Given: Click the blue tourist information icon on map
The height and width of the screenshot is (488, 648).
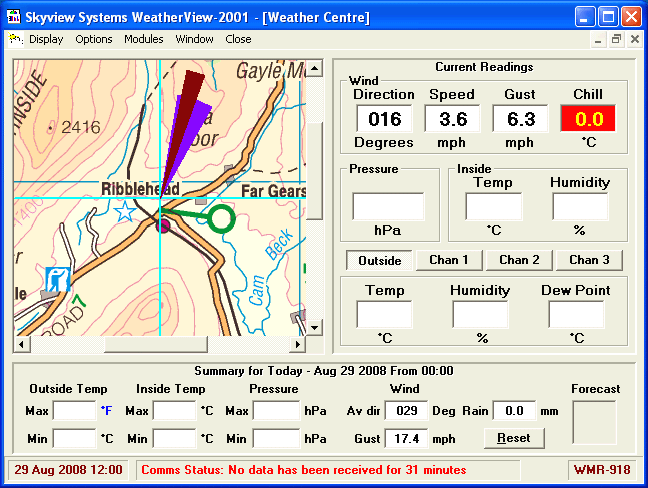Looking at the screenshot, I should (57, 279).
